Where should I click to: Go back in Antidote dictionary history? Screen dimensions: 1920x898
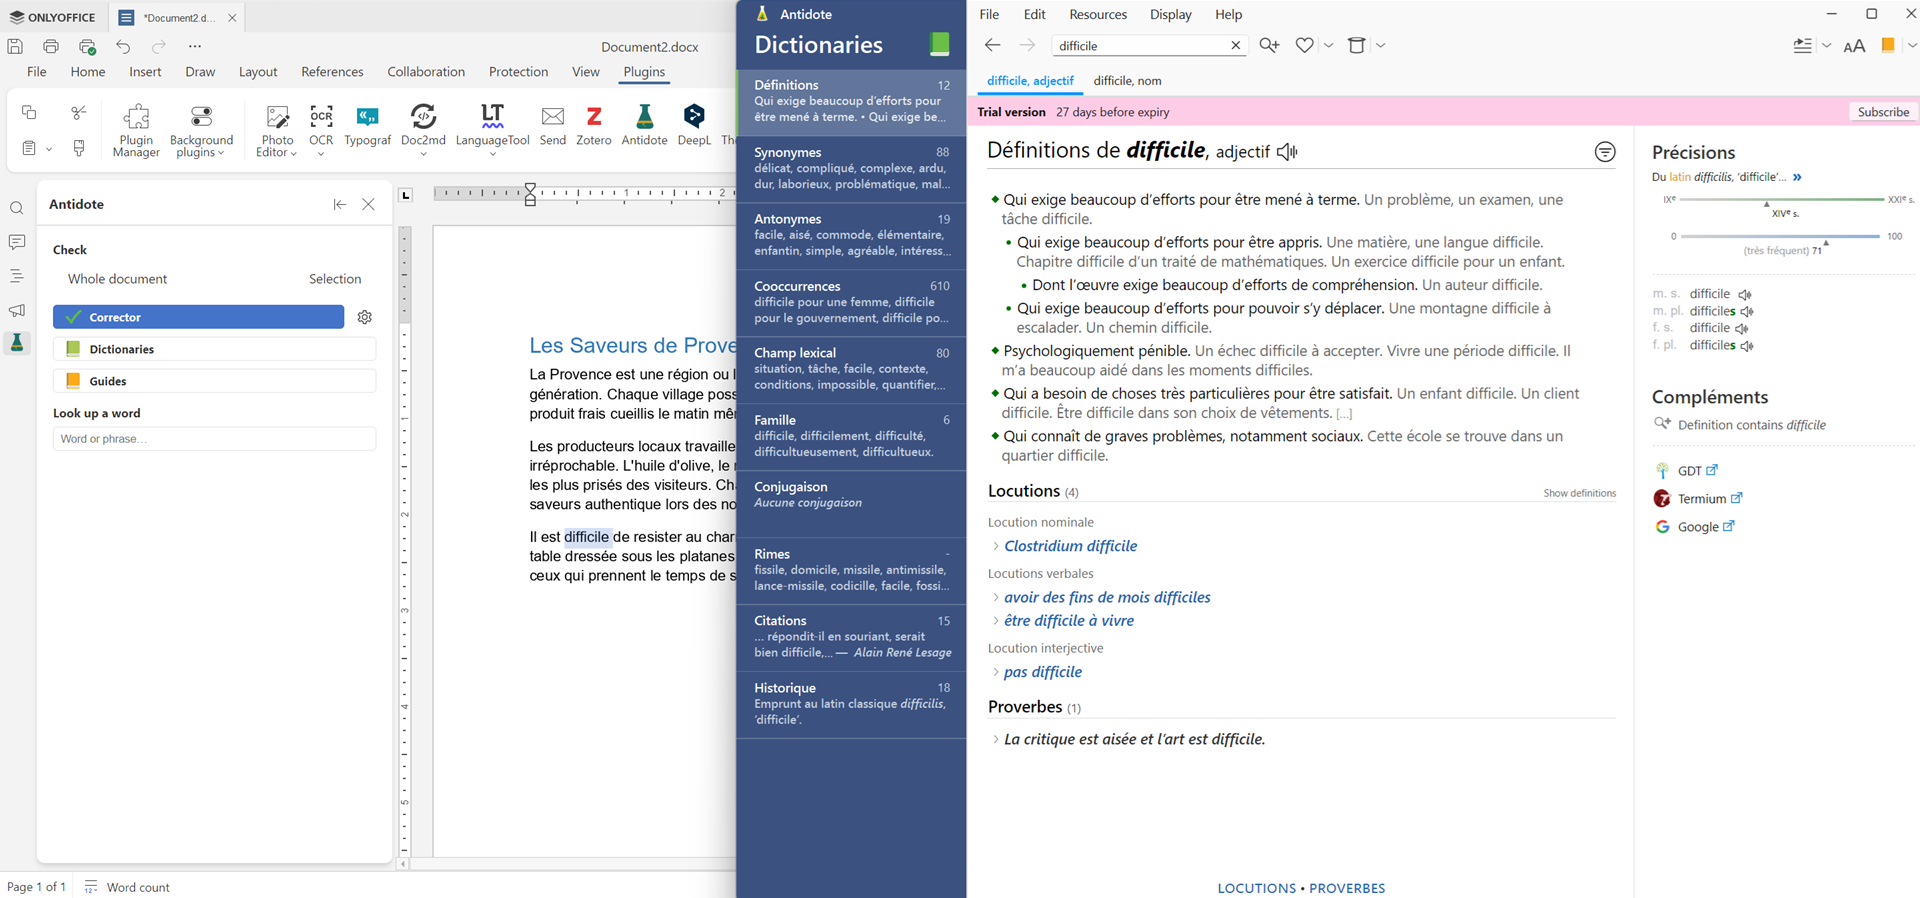tap(992, 45)
